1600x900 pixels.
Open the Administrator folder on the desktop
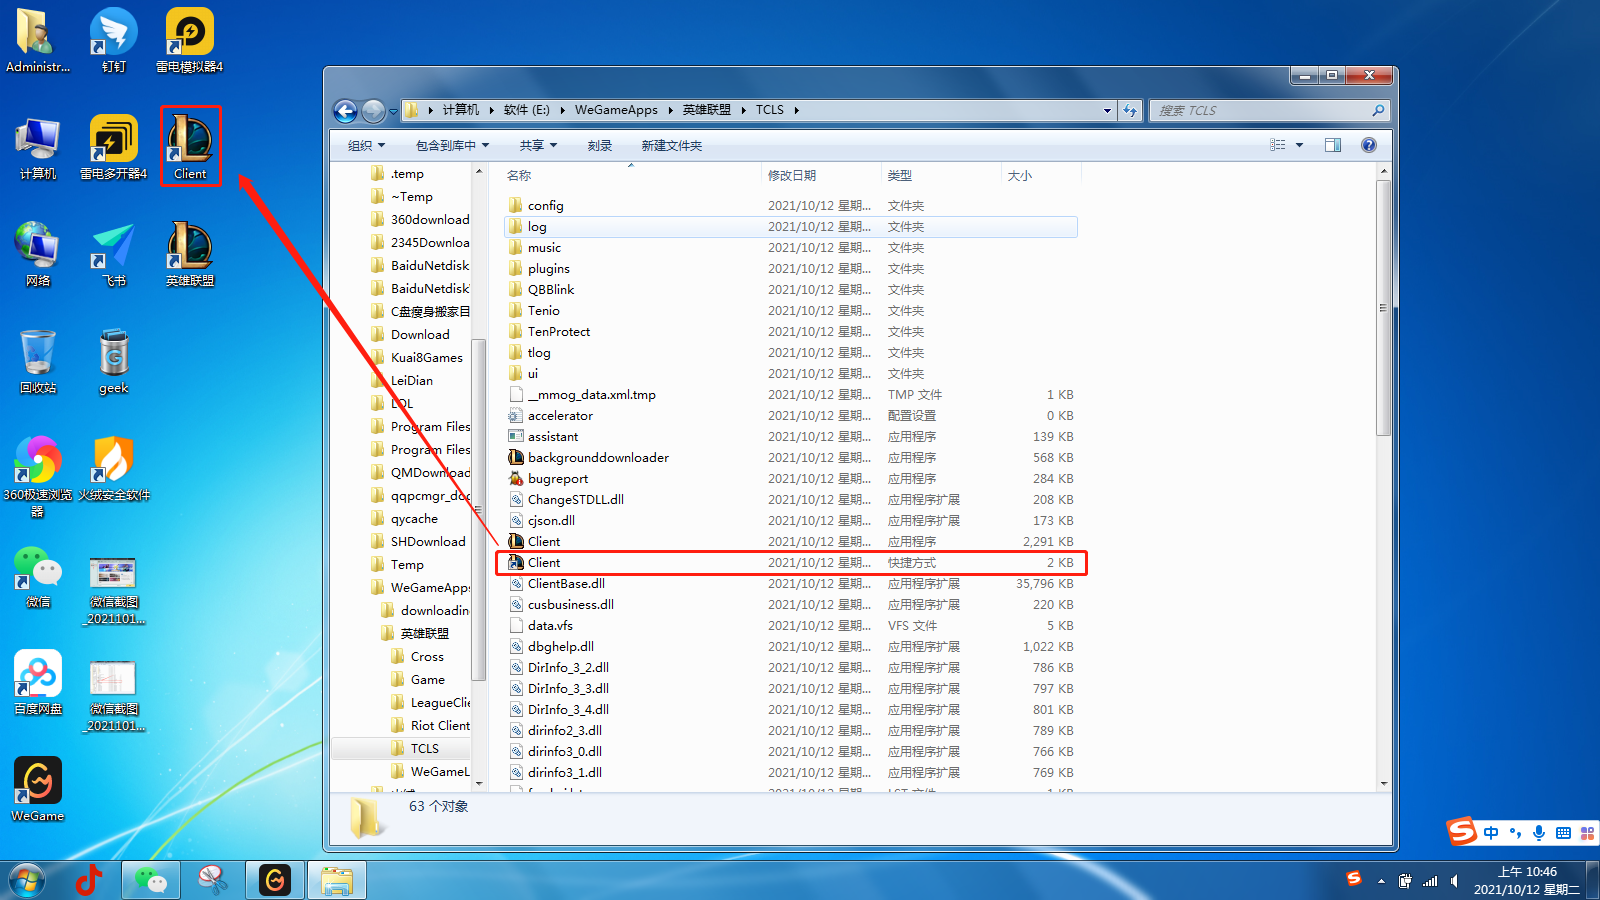pyautogui.click(x=38, y=40)
